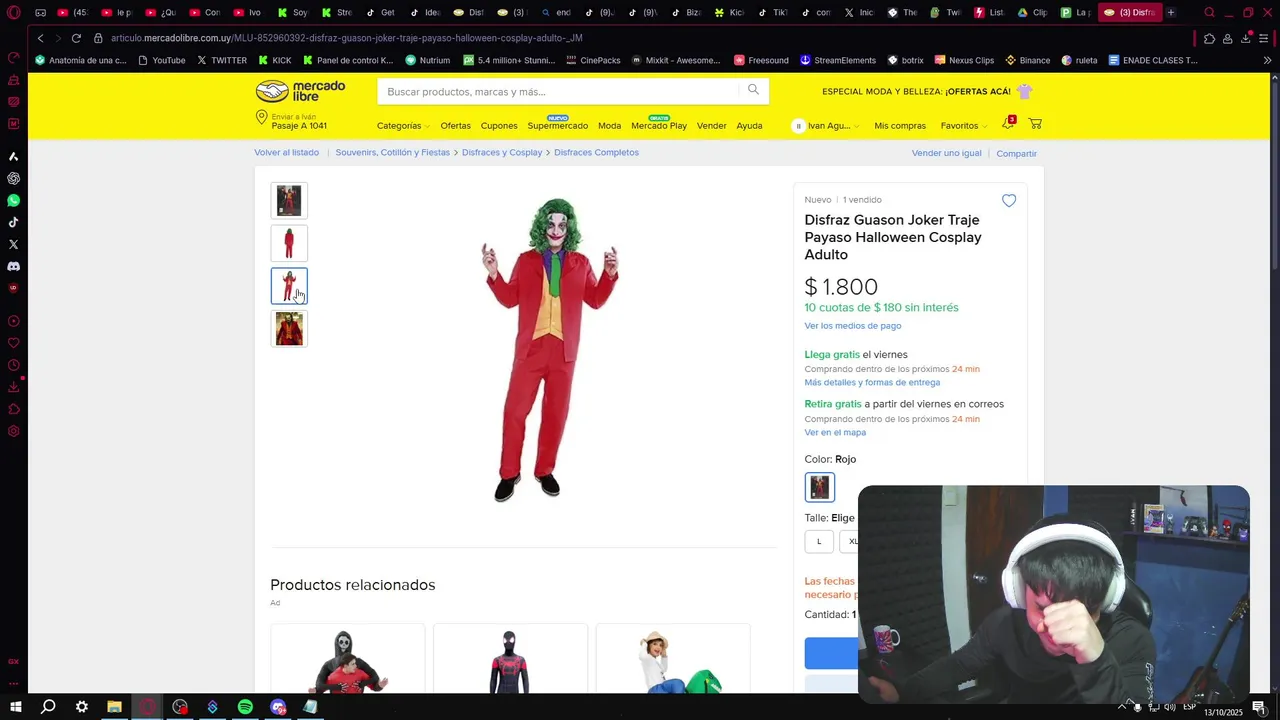
Task: Open Spotify from taskbar
Action: [x=245, y=707]
